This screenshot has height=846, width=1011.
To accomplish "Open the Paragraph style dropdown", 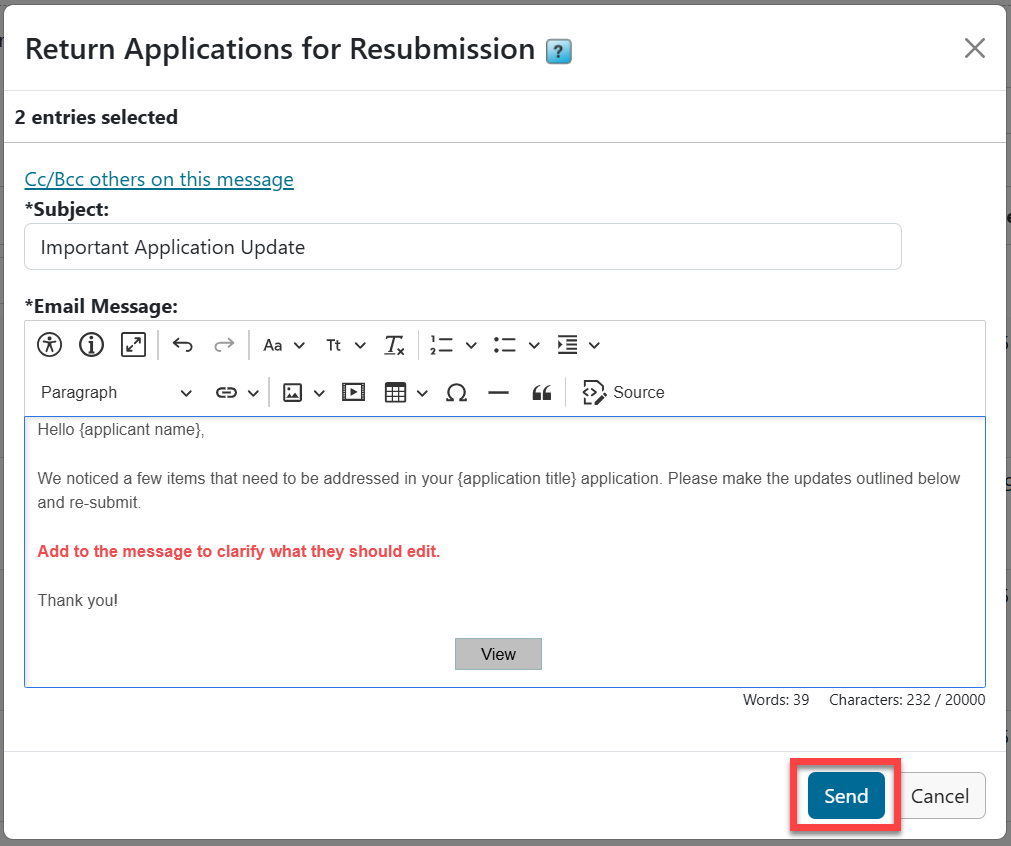I will (x=116, y=393).
